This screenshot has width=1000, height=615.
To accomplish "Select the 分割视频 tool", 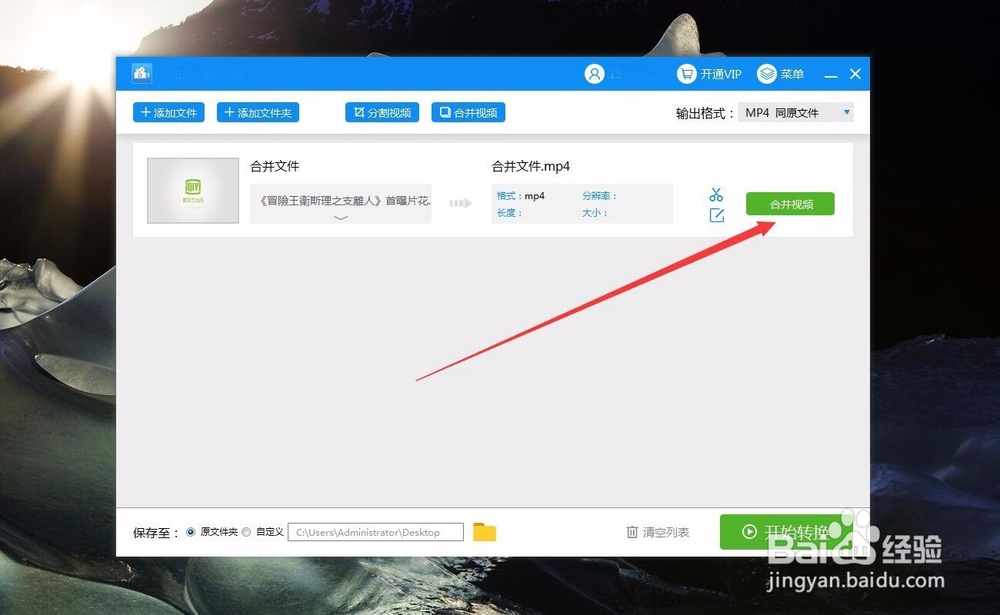I will click(x=382, y=112).
